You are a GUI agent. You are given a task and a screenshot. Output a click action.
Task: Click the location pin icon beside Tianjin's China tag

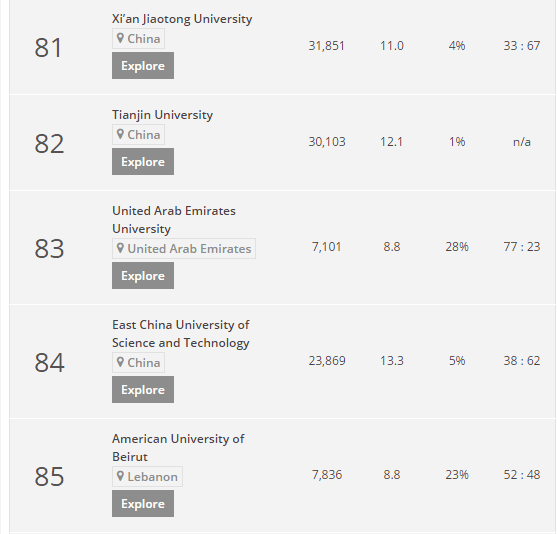[x=120, y=134]
